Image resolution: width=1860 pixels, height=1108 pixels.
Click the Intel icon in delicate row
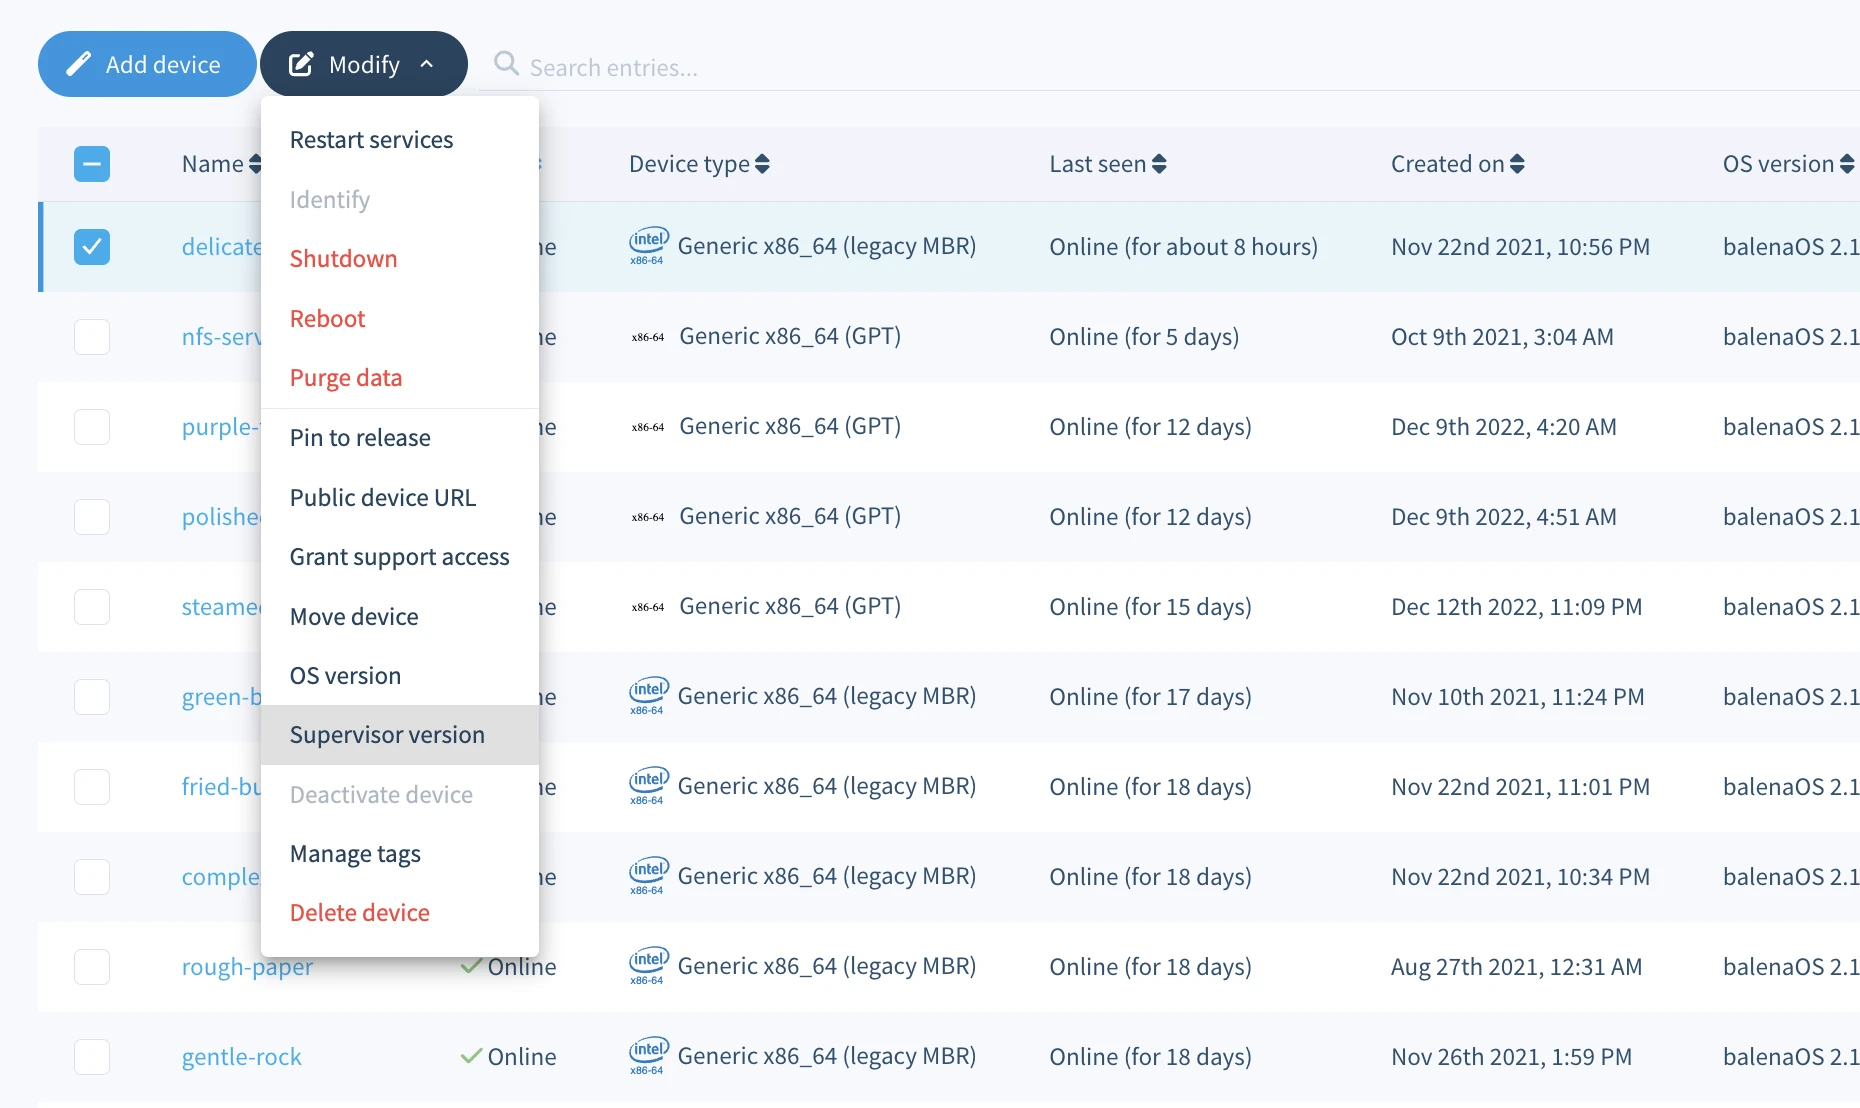(x=648, y=246)
